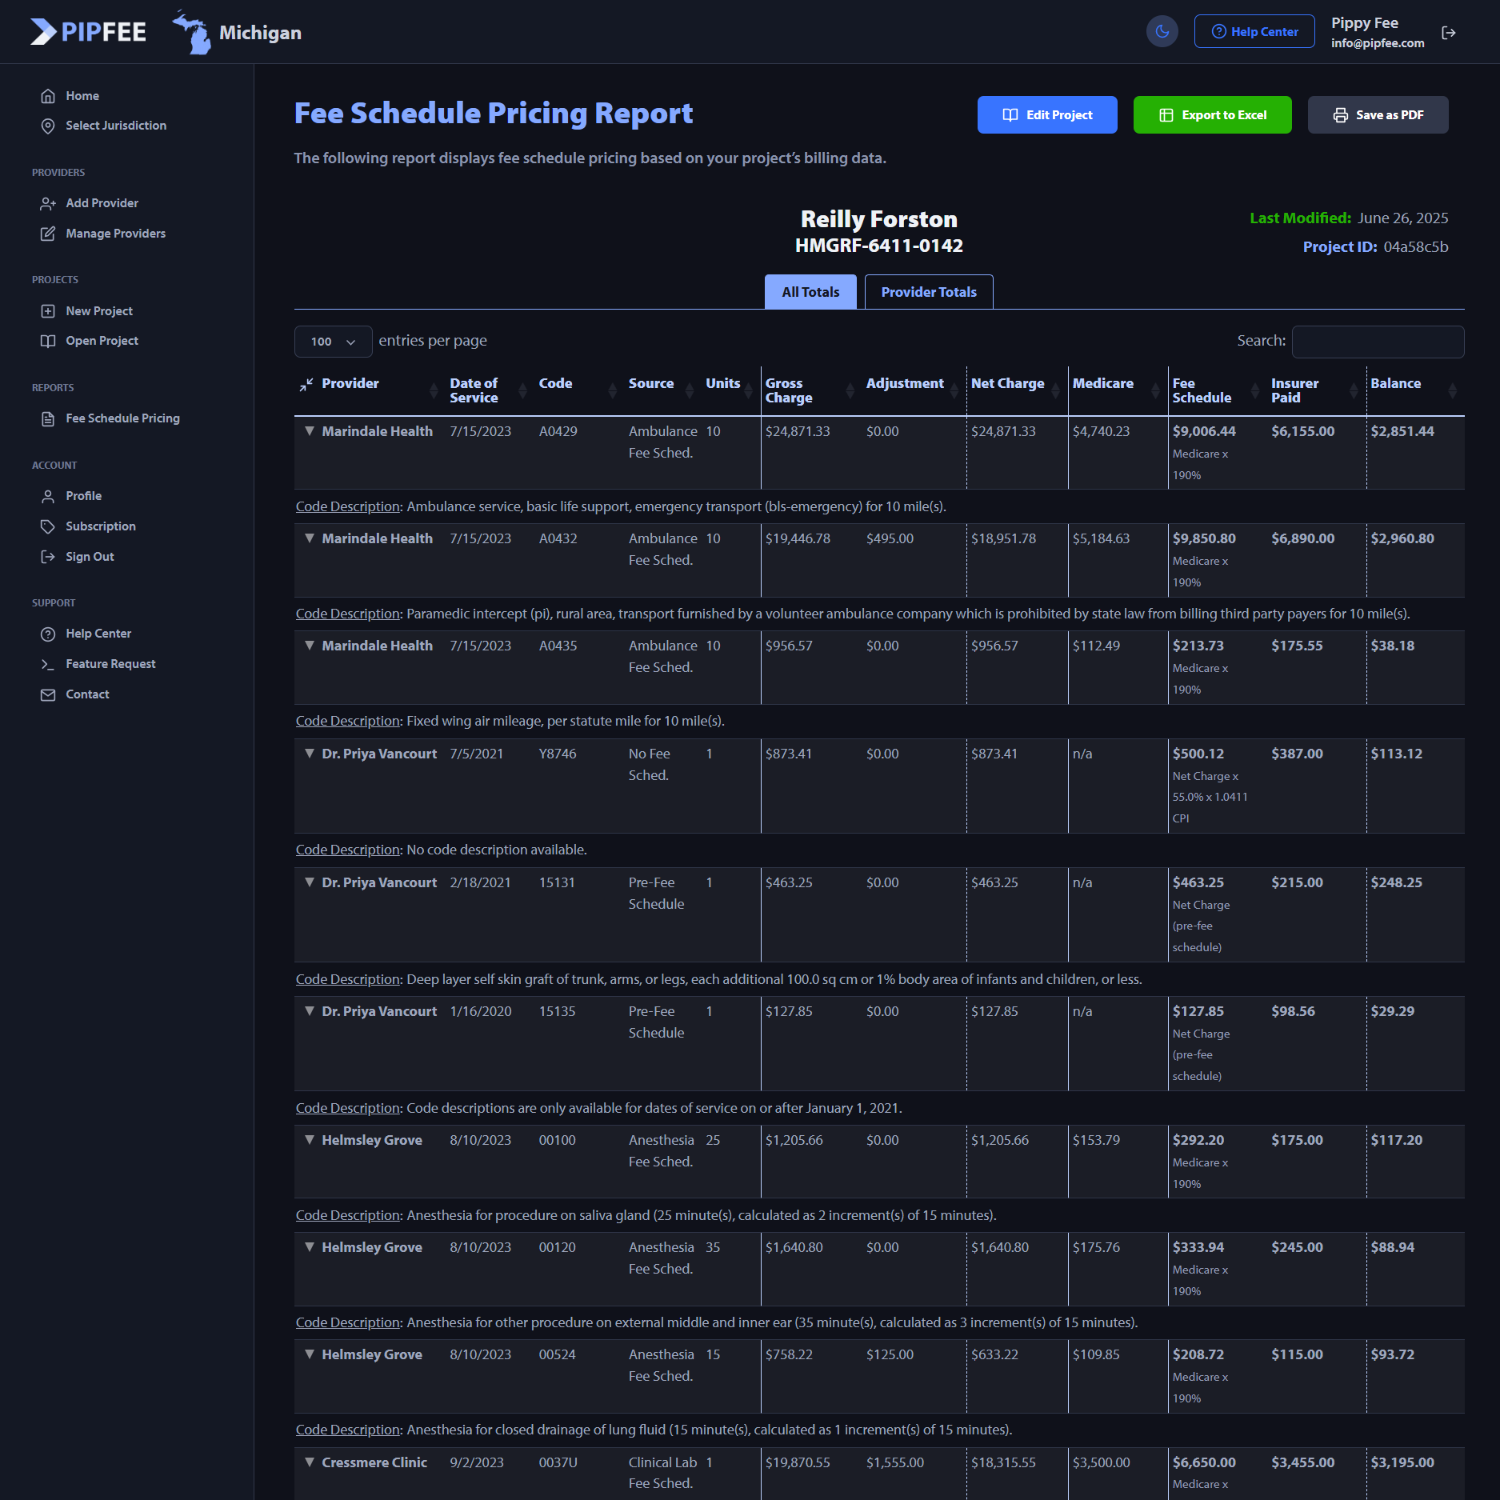This screenshot has height=1500, width=1500.
Task: Go to Home in sidebar
Action: [x=82, y=96]
